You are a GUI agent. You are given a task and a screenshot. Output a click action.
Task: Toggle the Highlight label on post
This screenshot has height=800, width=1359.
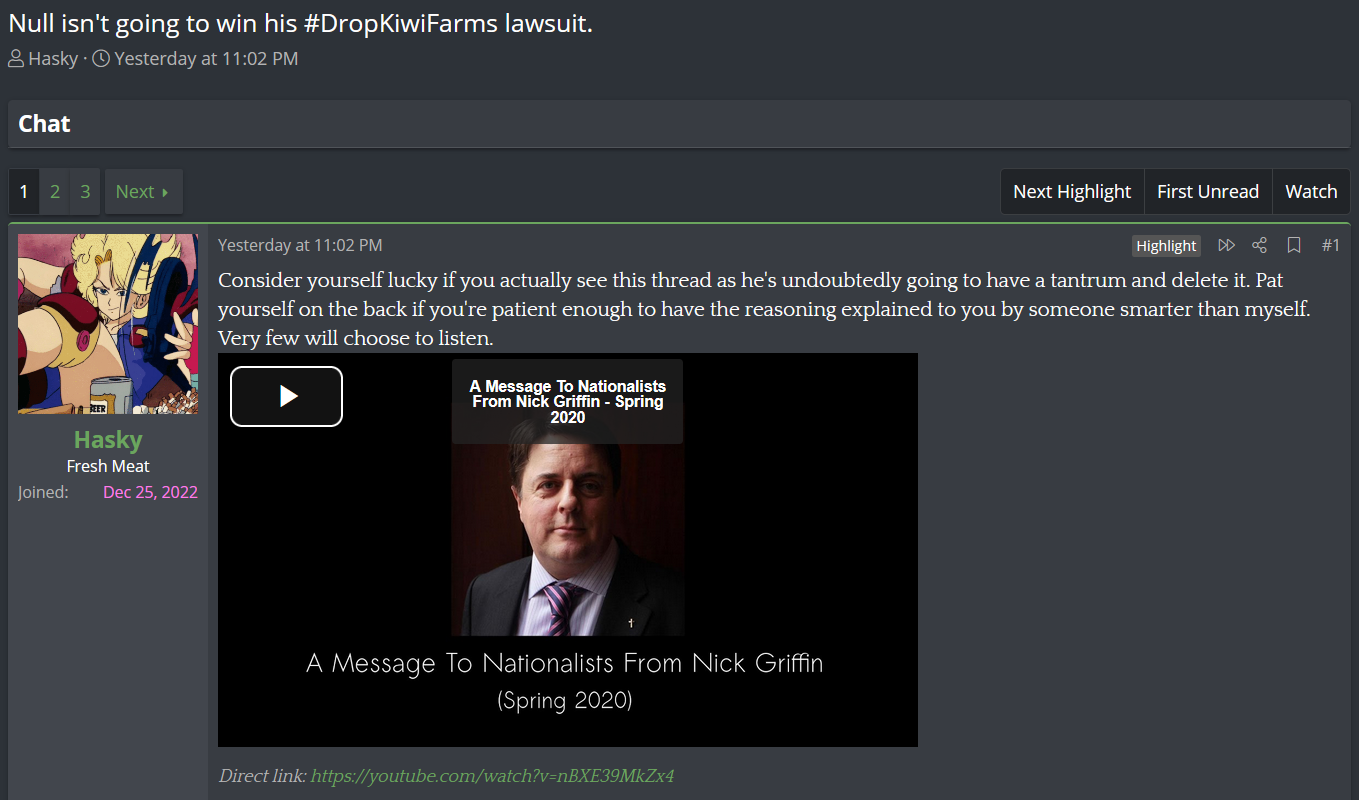pos(1166,246)
